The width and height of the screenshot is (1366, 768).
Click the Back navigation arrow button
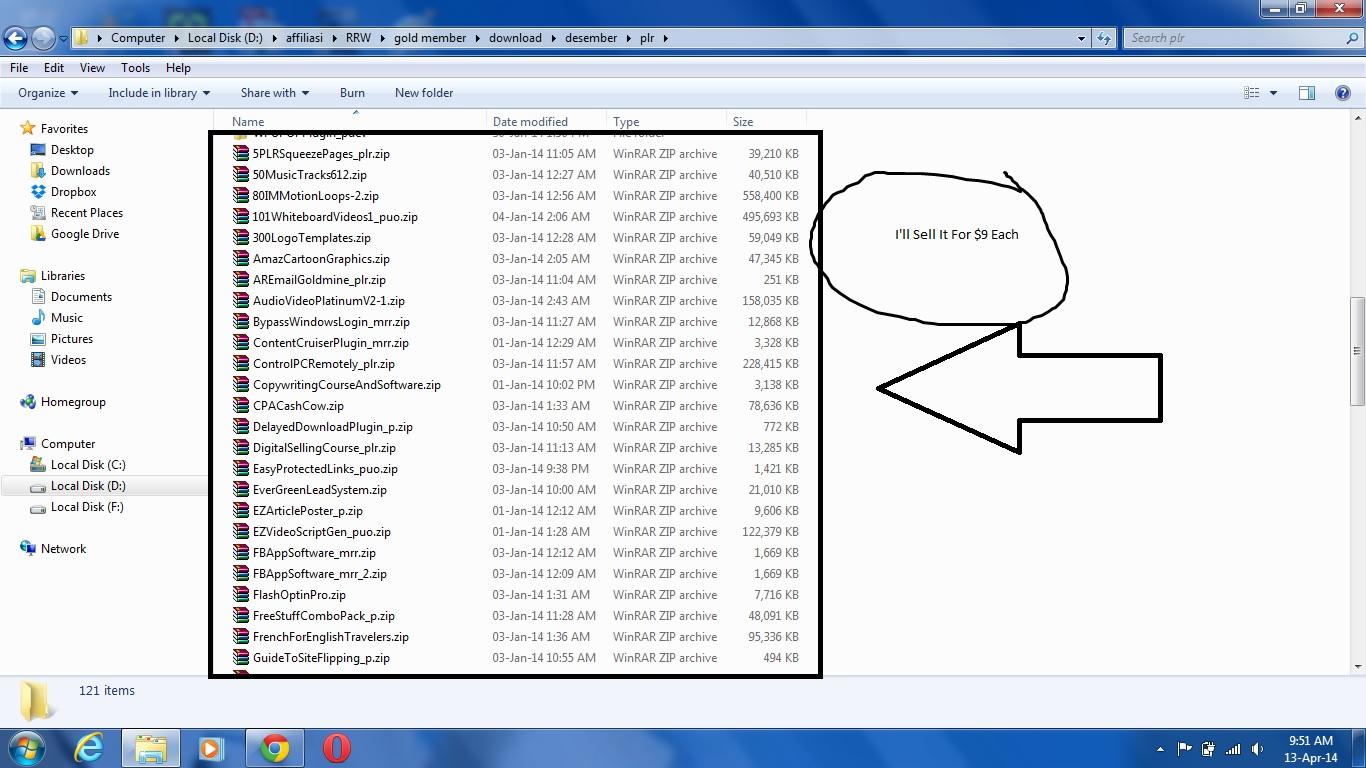(x=15, y=39)
